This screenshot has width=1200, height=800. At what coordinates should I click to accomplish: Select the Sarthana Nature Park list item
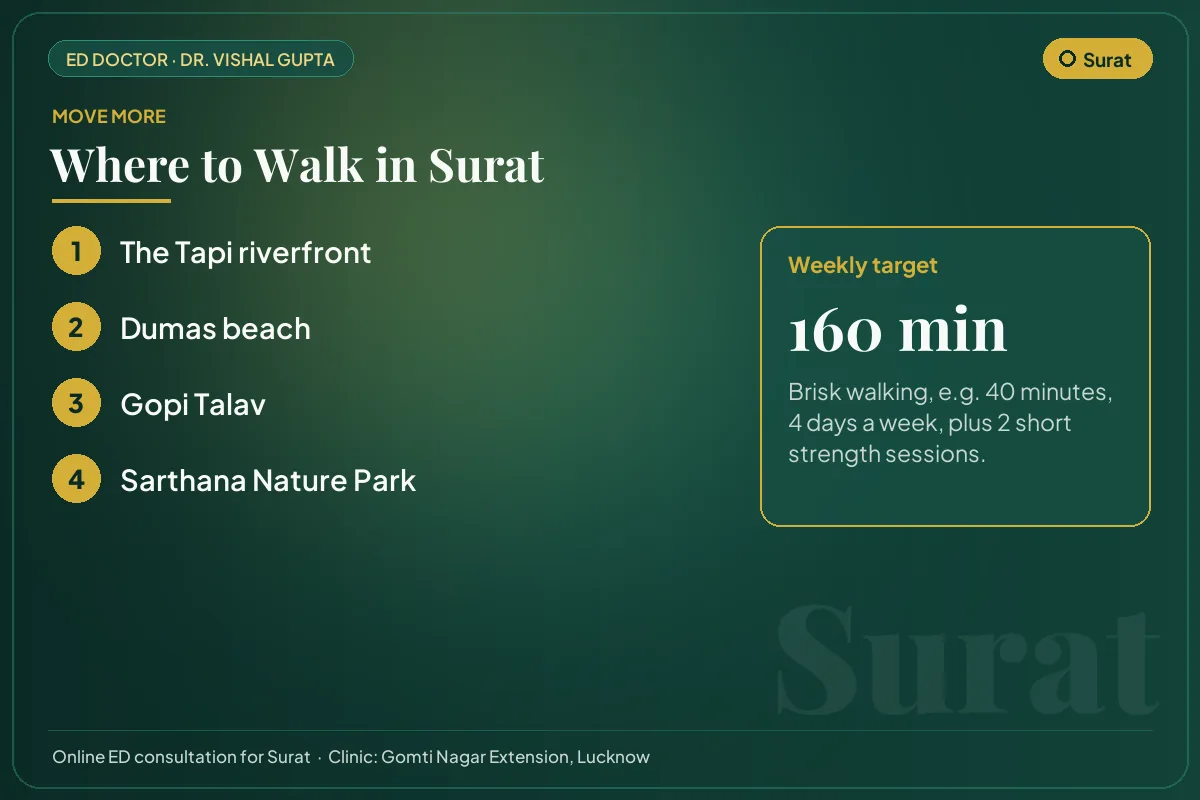pos(268,480)
